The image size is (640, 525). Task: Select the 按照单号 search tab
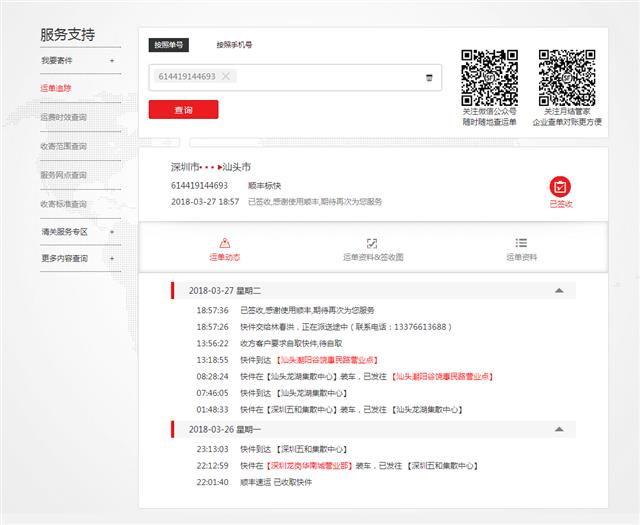click(x=169, y=45)
